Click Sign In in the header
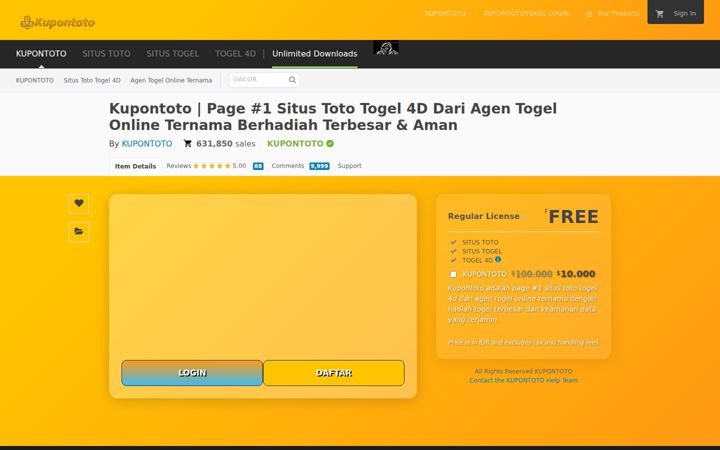 pyautogui.click(x=685, y=14)
